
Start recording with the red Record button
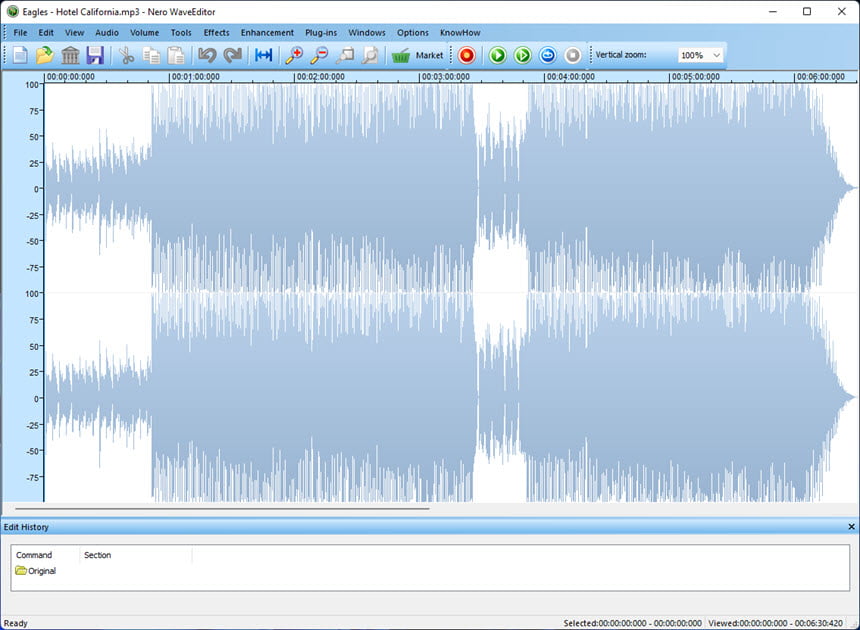[x=467, y=55]
